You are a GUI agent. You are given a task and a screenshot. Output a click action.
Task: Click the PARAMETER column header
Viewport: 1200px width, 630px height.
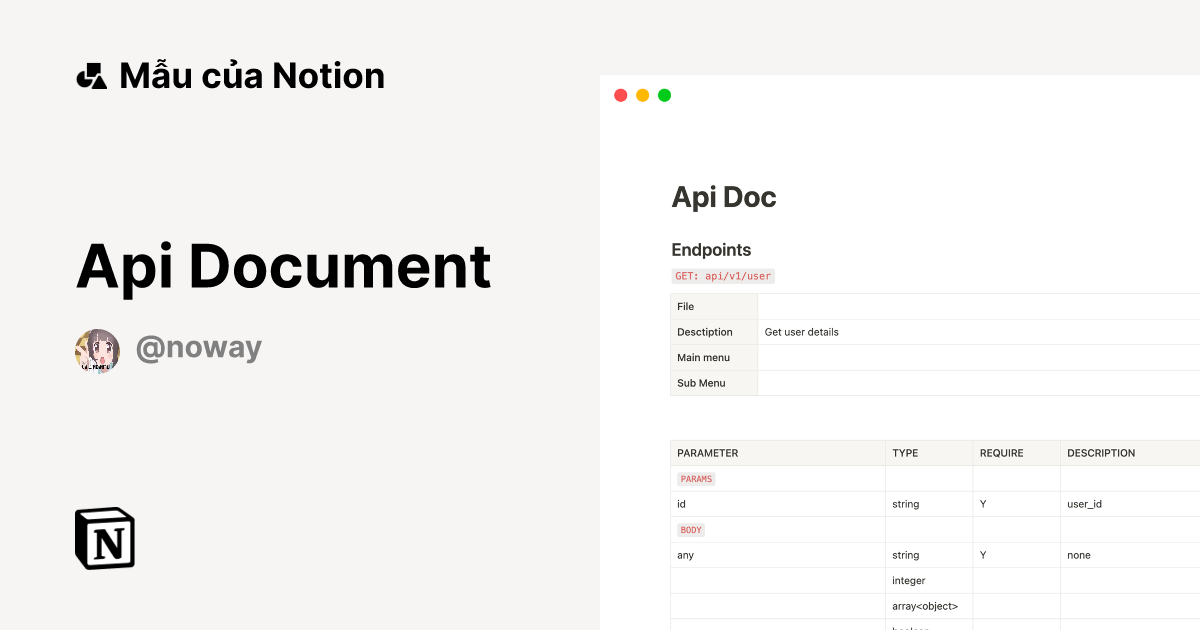(708, 453)
